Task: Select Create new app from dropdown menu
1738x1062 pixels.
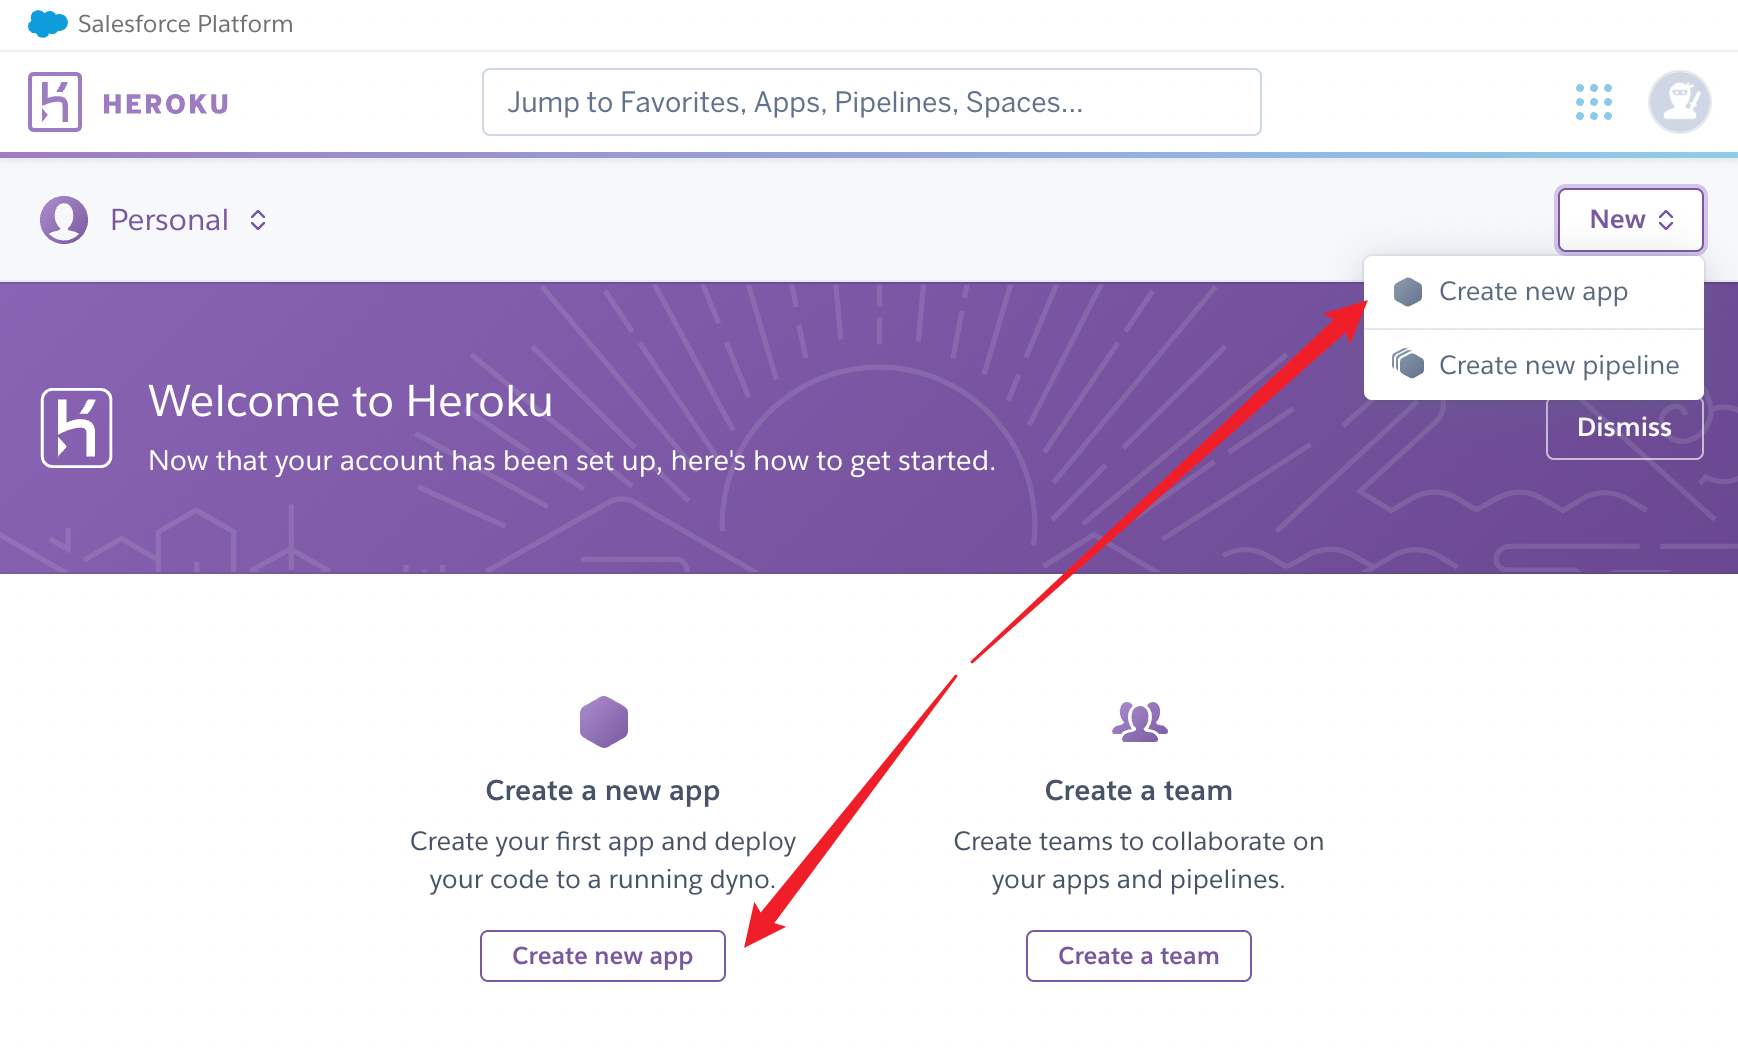Action: pos(1534,292)
